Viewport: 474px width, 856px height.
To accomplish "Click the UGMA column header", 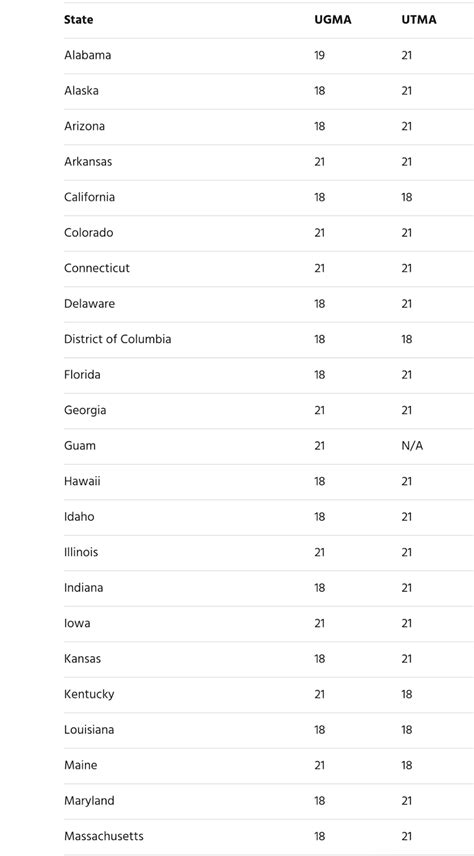I will coord(333,20).
